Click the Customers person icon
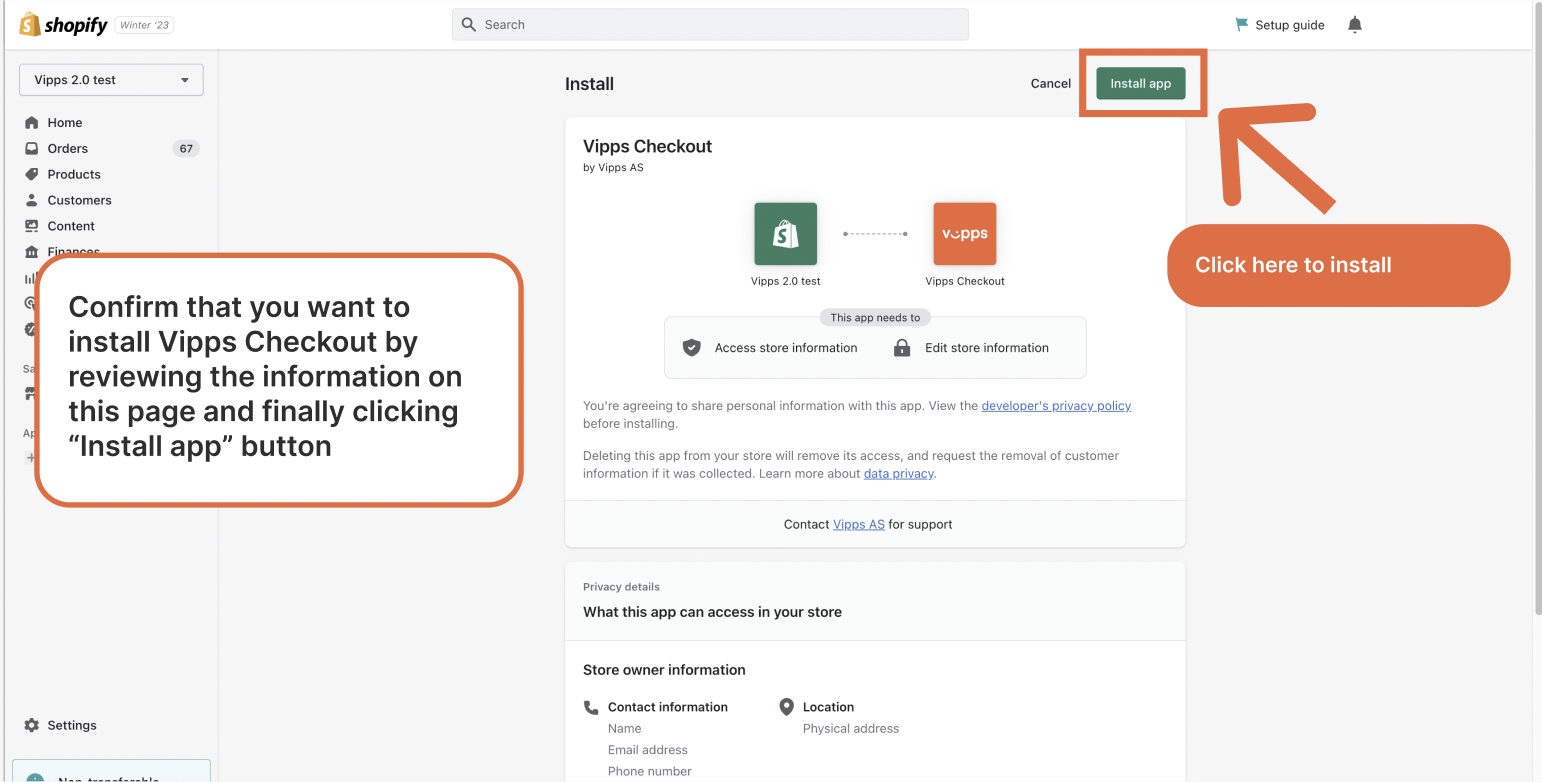The height and width of the screenshot is (782, 1542). [x=32, y=200]
